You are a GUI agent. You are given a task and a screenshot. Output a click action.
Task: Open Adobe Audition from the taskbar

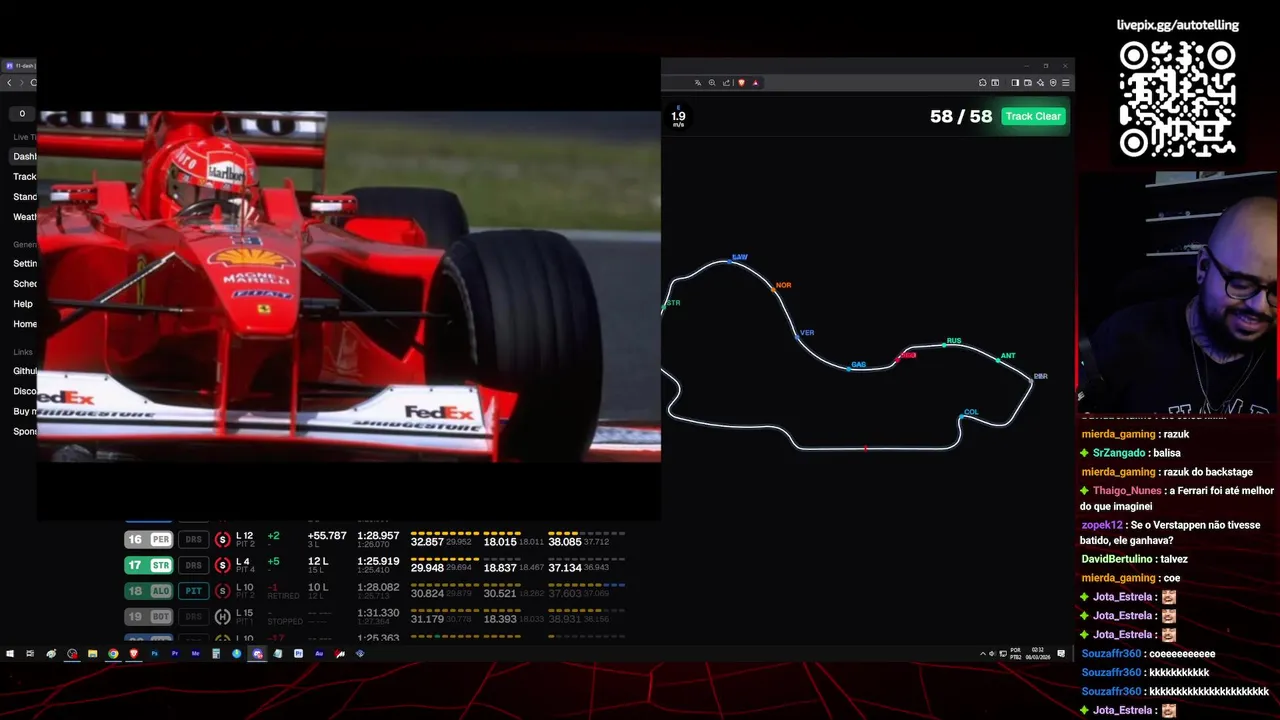click(x=319, y=654)
